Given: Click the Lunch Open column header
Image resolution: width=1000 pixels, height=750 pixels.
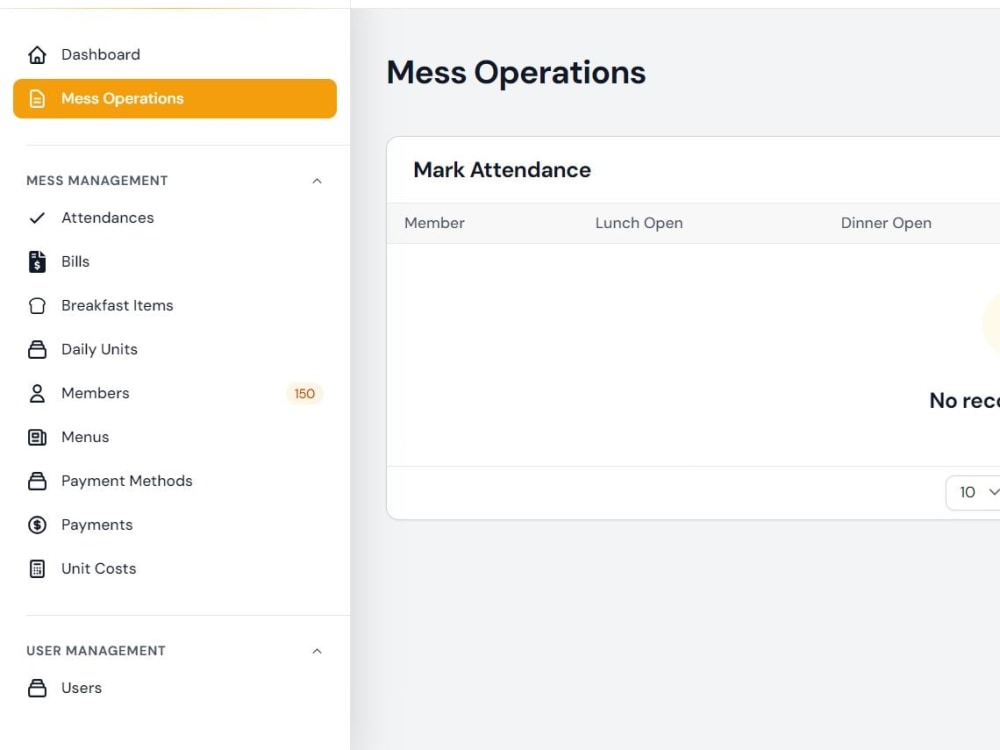Looking at the screenshot, I should [639, 223].
